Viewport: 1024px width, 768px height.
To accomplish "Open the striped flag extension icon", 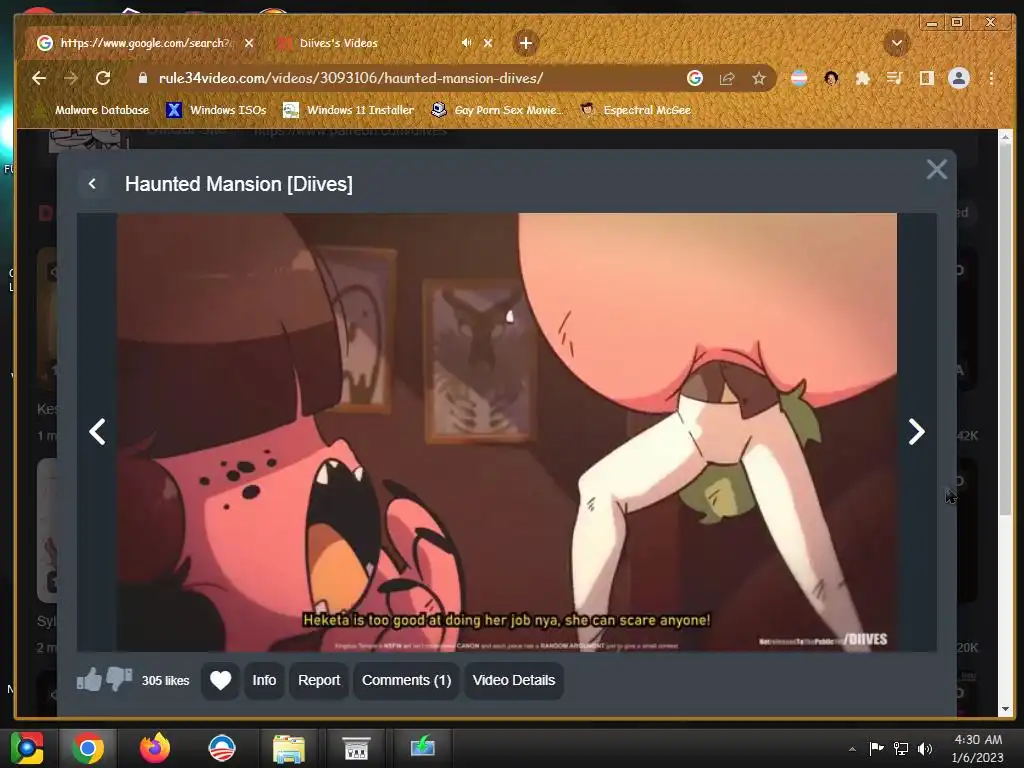I will point(799,78).
